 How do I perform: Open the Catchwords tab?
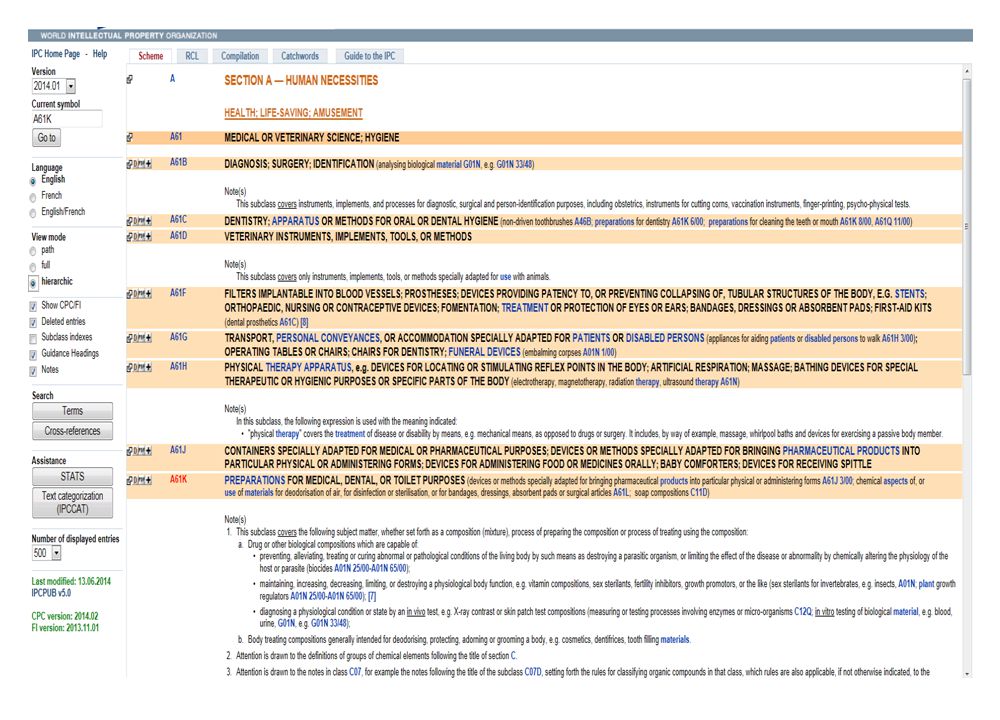click(x=300, y=56)
